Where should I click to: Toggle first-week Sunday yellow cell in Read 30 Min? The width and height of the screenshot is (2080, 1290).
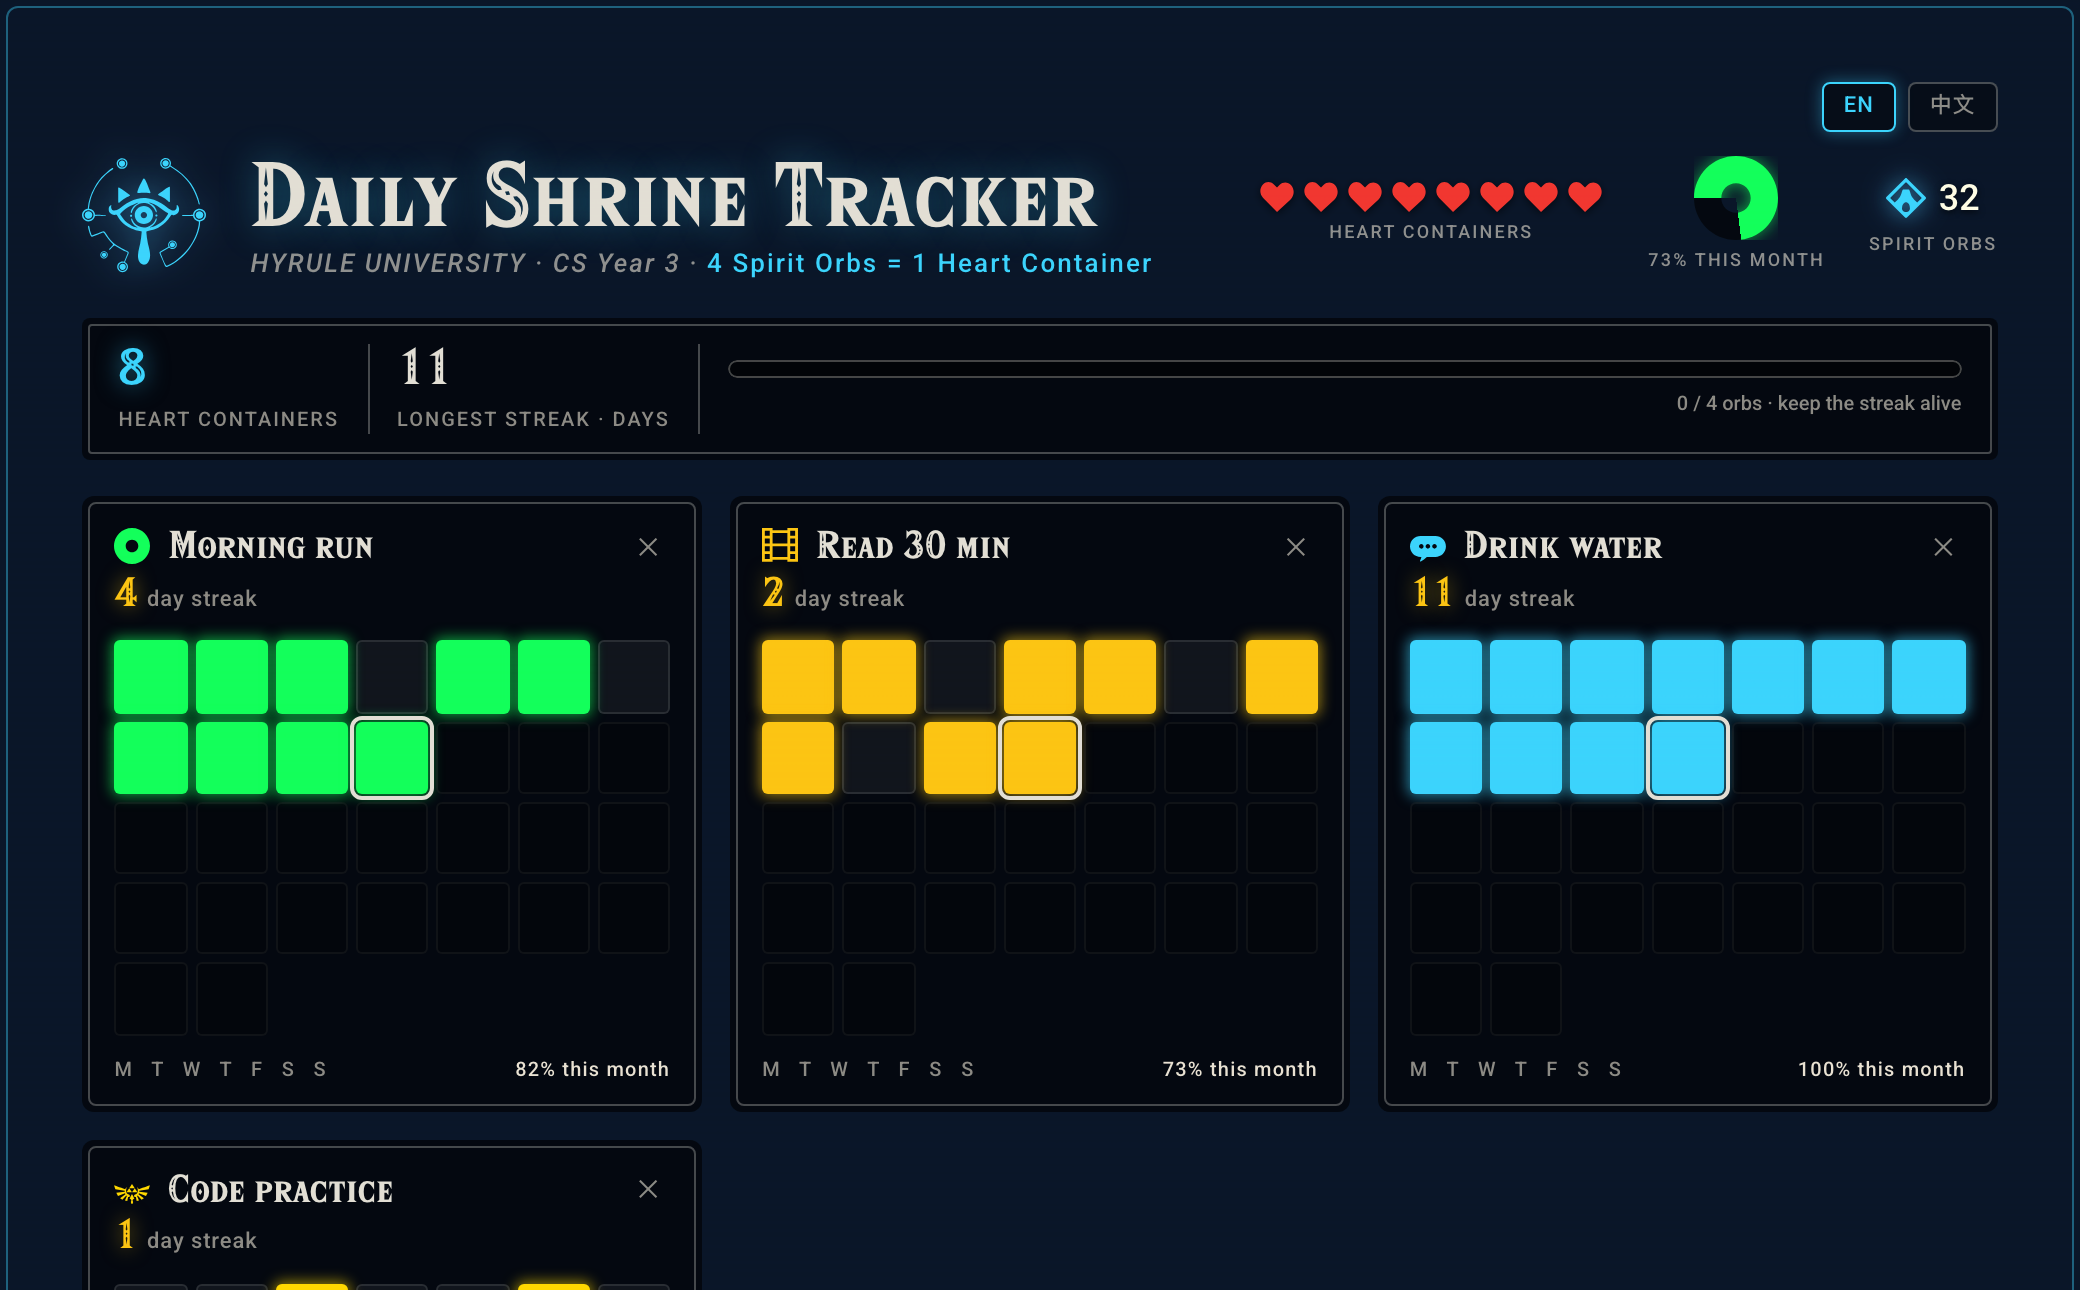coord(1282,677)
